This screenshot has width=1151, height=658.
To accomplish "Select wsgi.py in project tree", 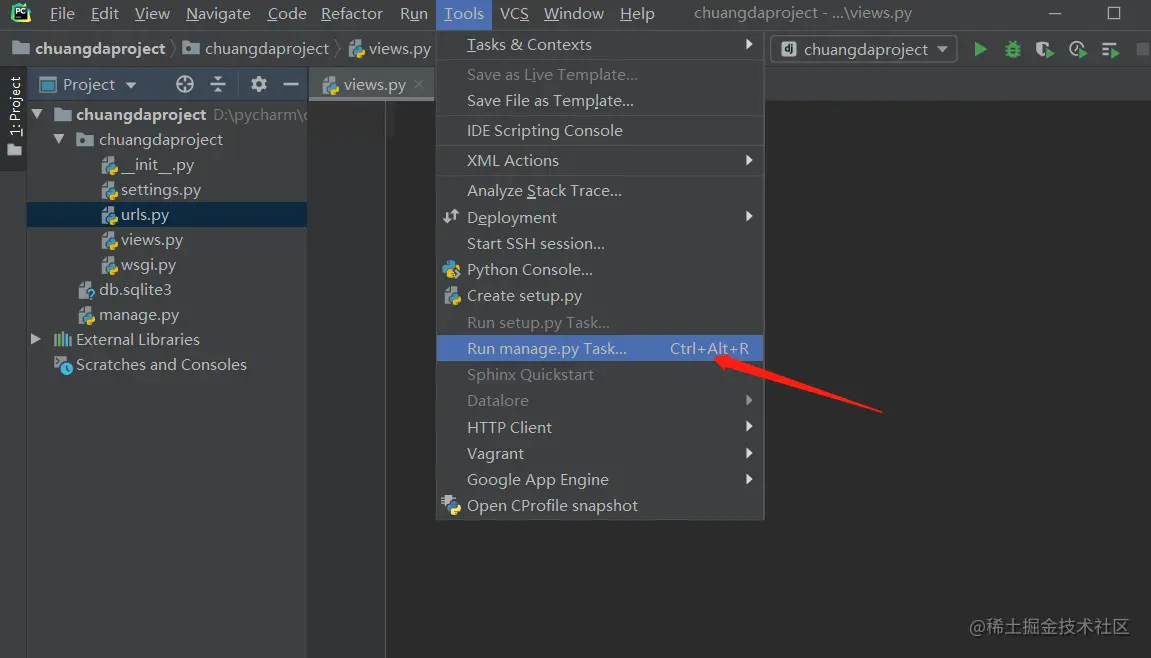I will click(167, 264).
